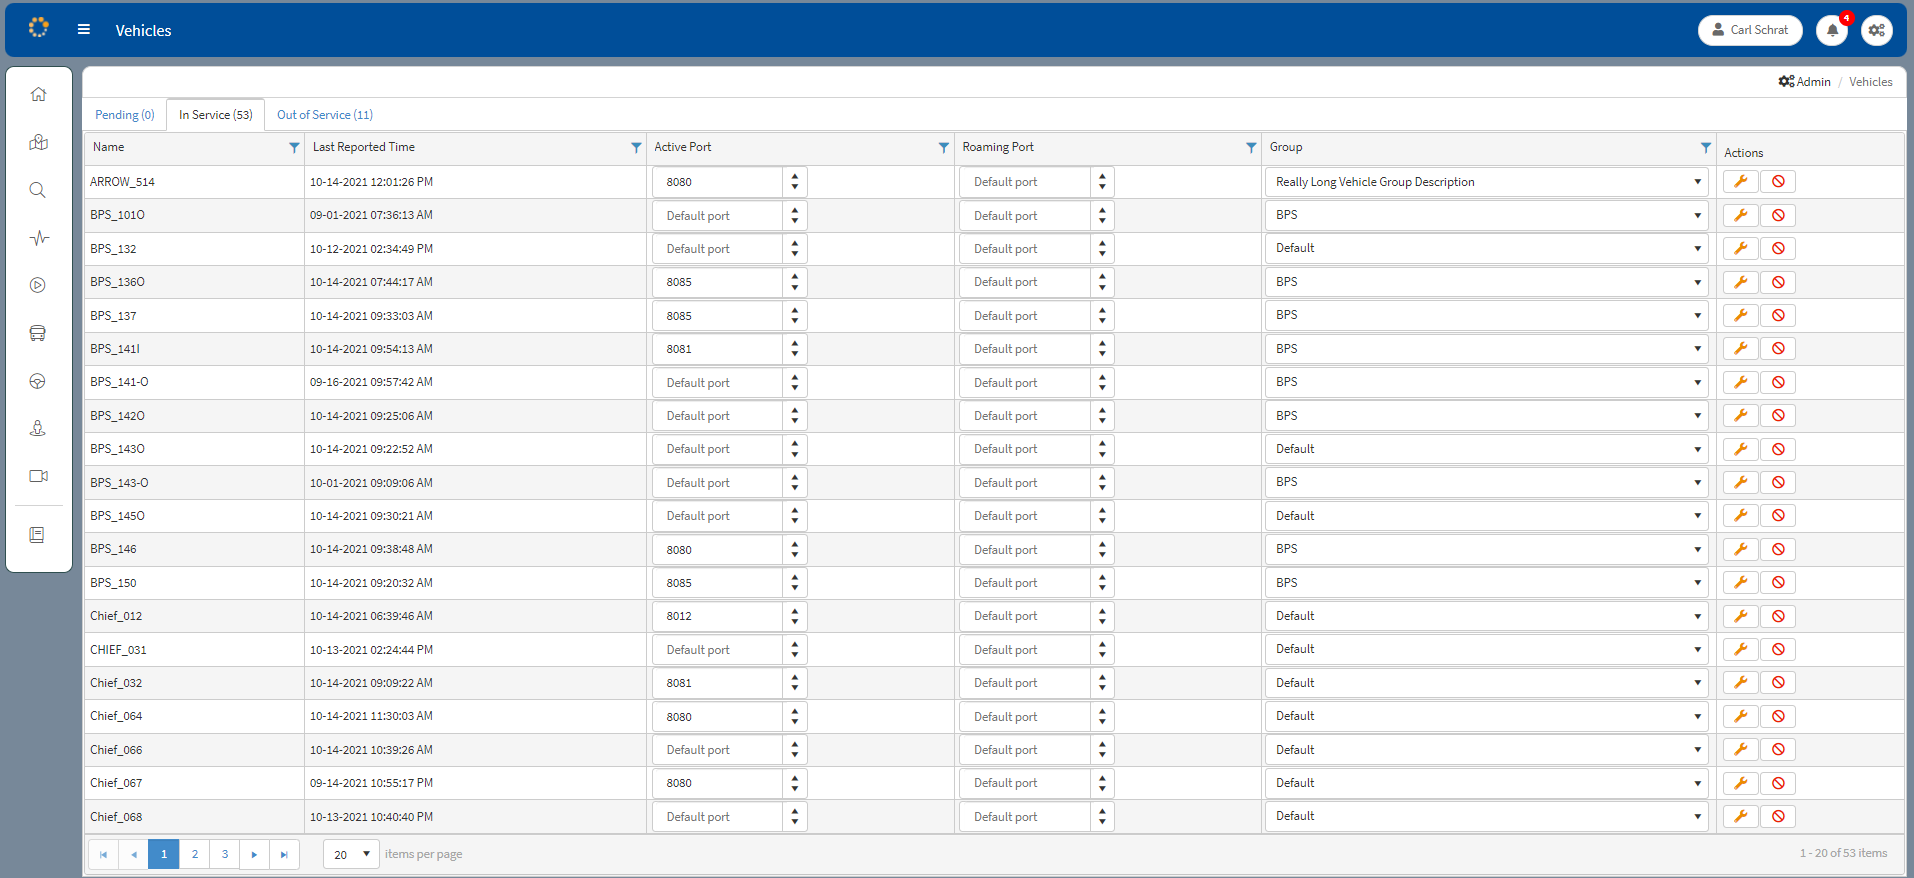The width and height of the screenshot is (1914, 878).
Task: Click Roaming Port field for BPS_136O
Action: [1025, 282]
